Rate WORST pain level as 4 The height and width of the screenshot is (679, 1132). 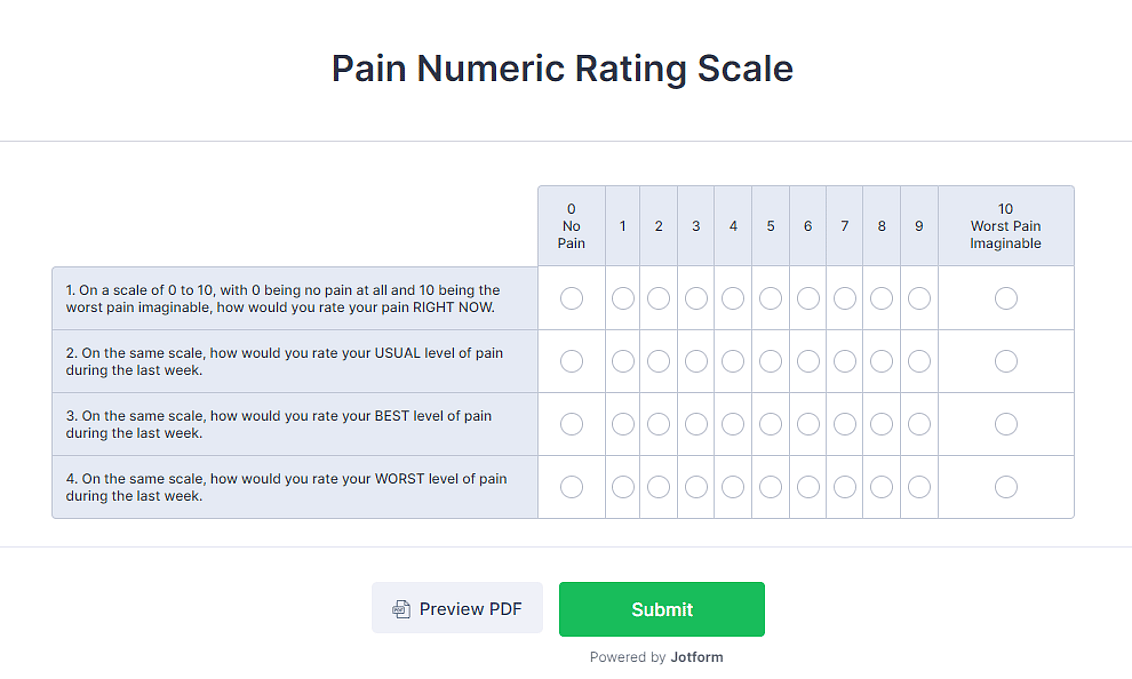click(x=733, y=487)
